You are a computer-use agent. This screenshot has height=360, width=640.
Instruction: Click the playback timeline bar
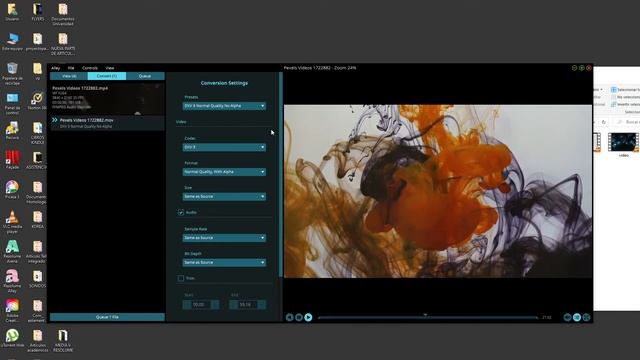428,318
